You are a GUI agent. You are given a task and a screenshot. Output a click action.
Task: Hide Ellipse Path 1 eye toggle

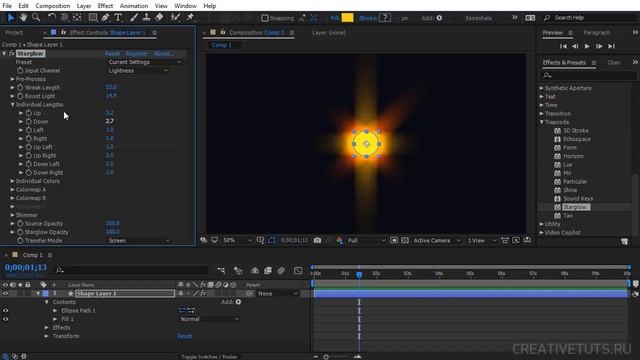pyautogui.click(x=5, y=311)
